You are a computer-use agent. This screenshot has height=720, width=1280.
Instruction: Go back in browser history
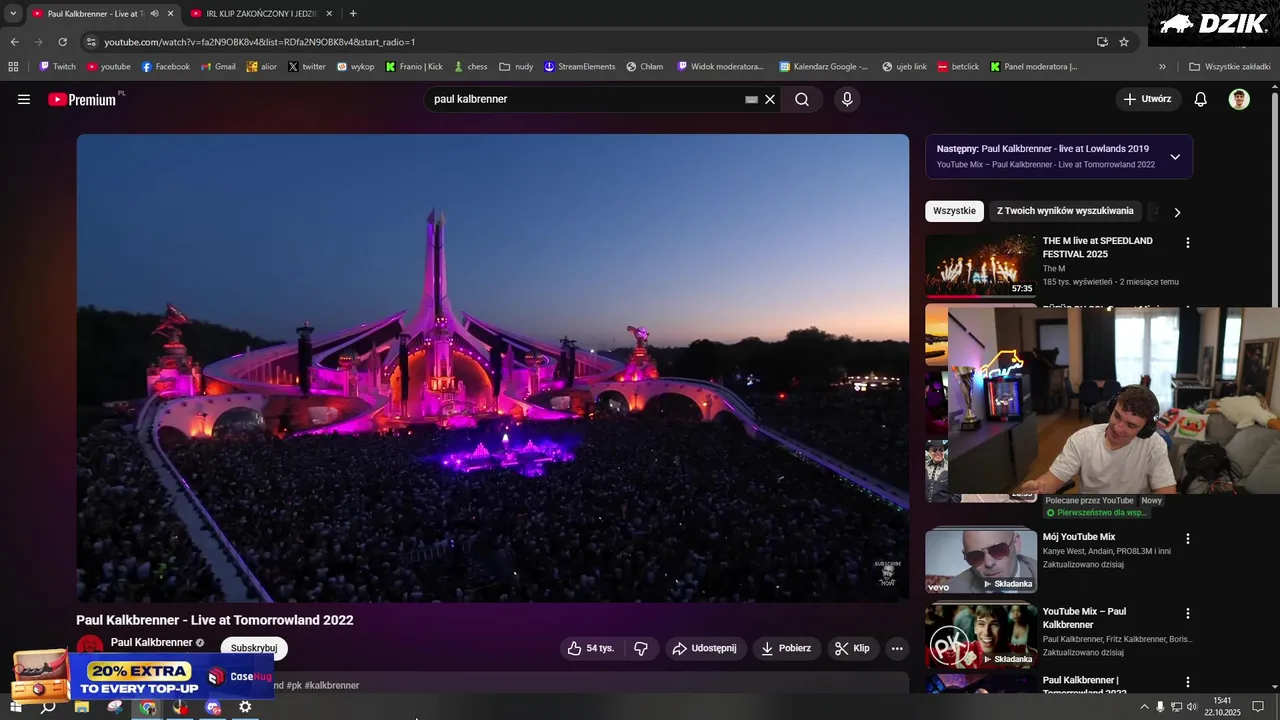[14, 42]
